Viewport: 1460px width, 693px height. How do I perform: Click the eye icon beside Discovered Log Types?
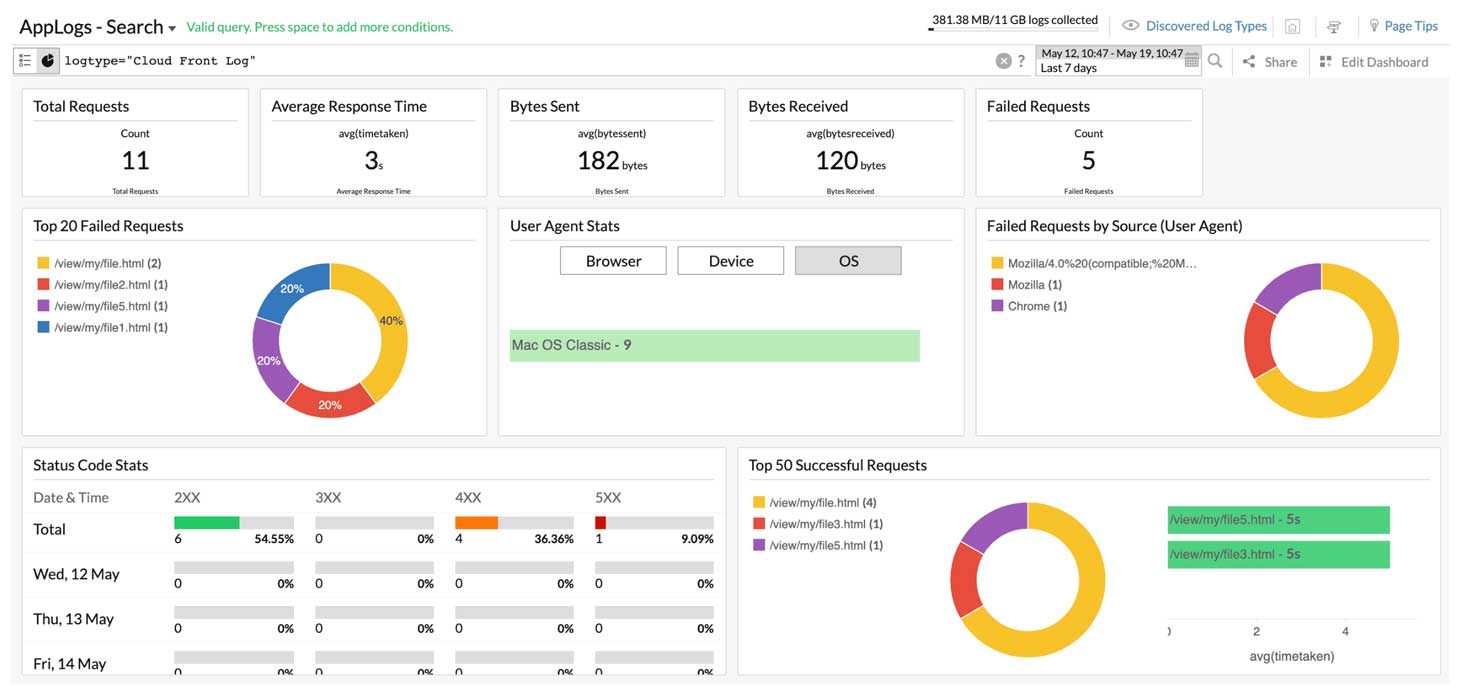coord(1129,25)
